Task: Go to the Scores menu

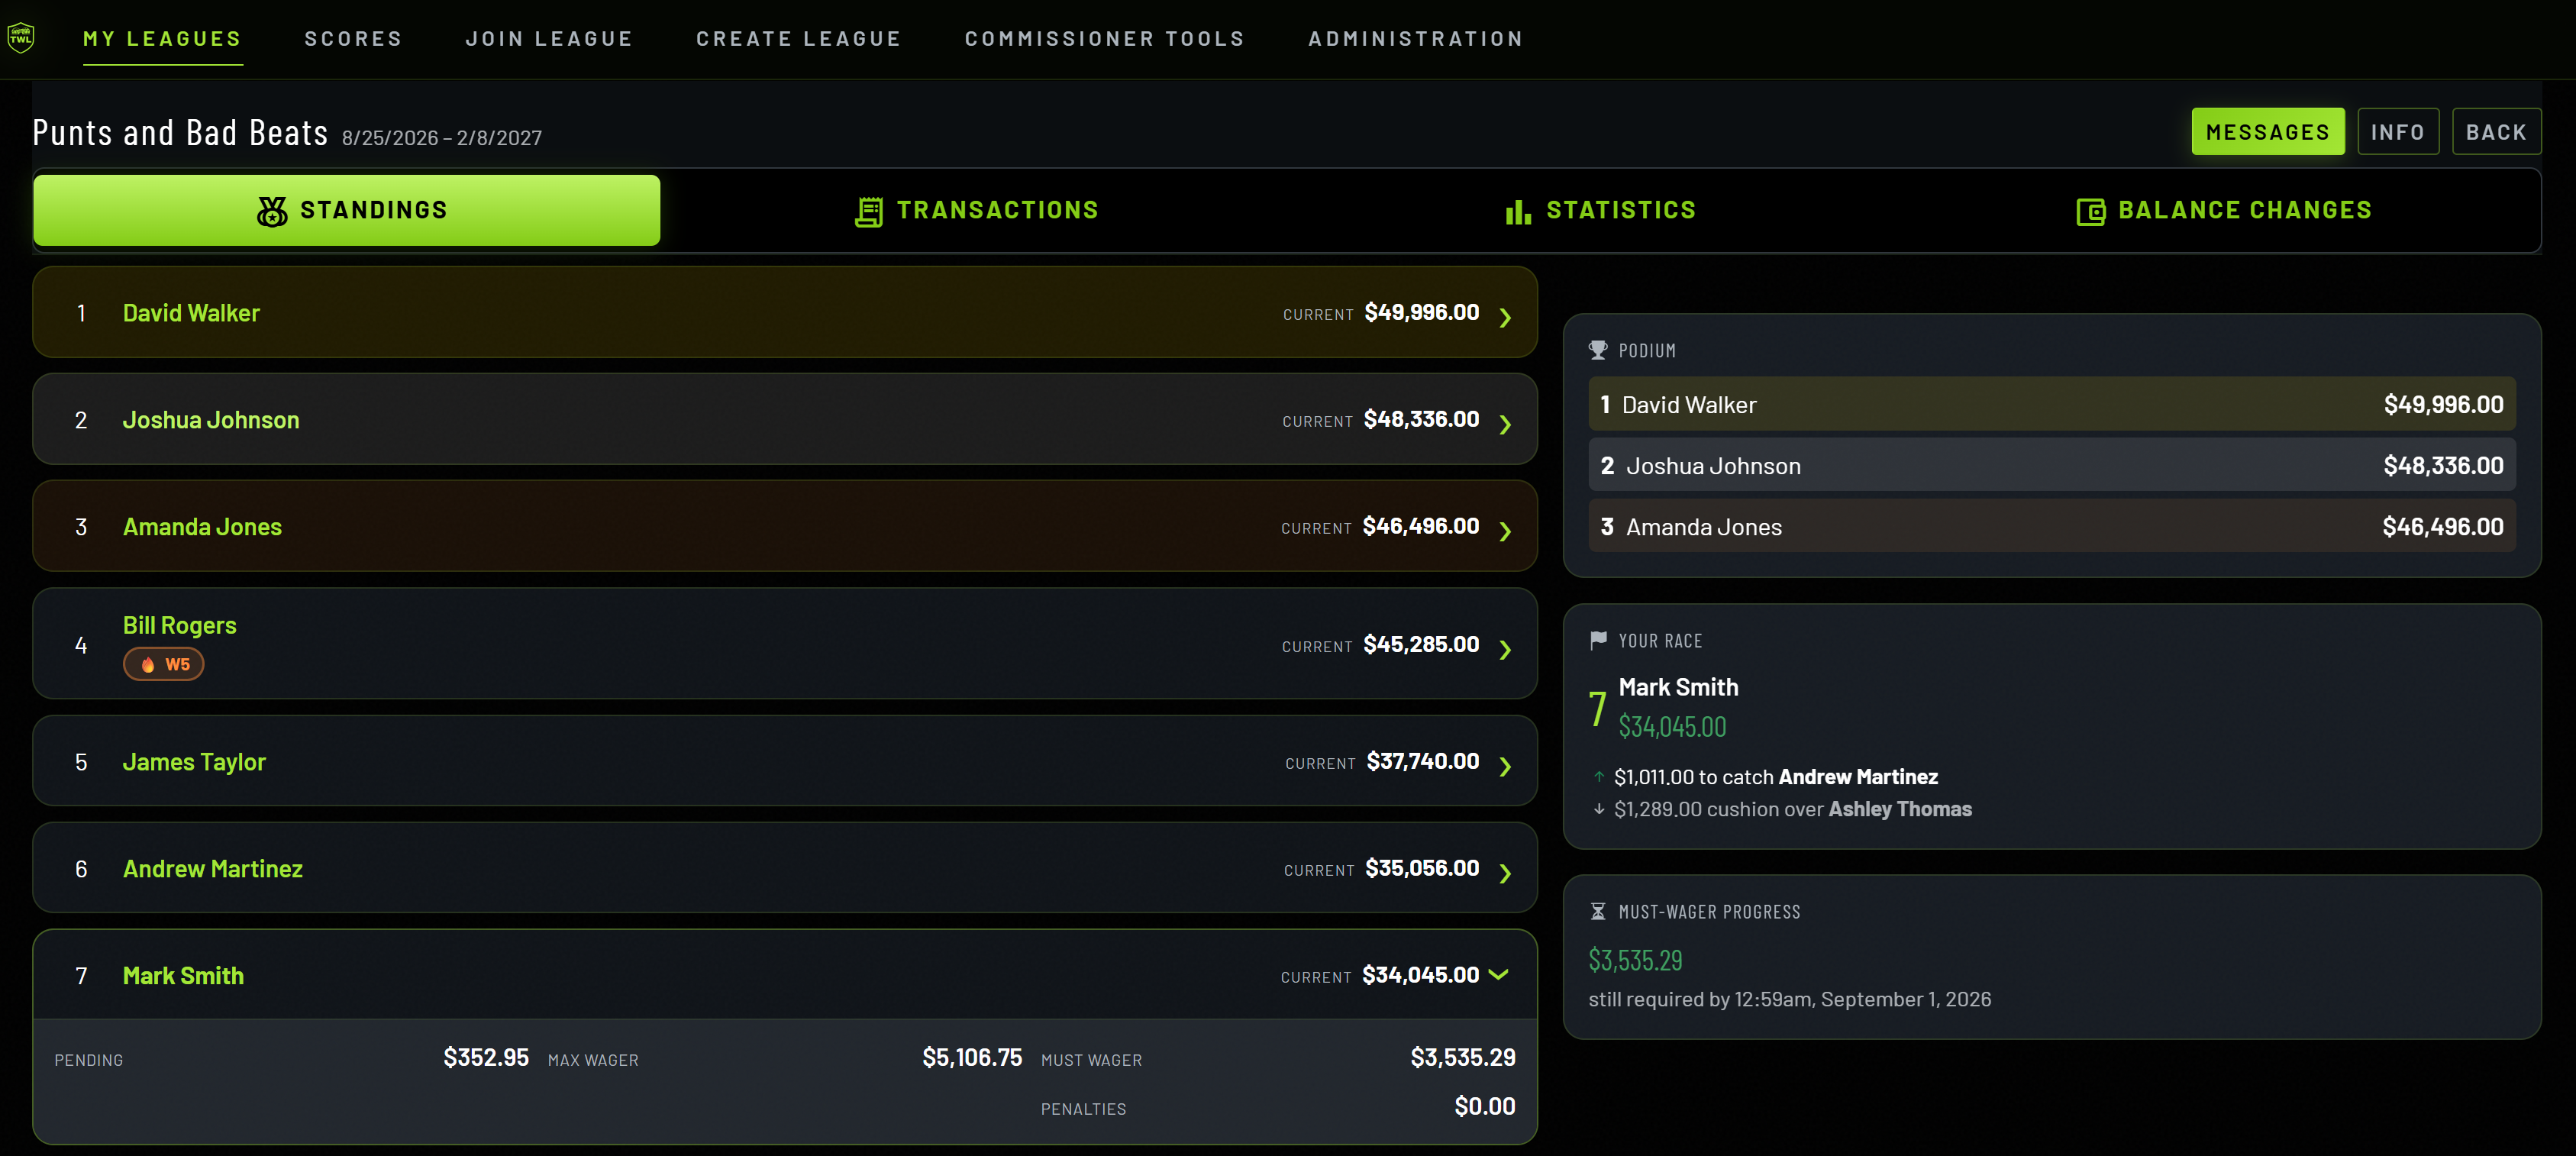Action: coord(354,39)
